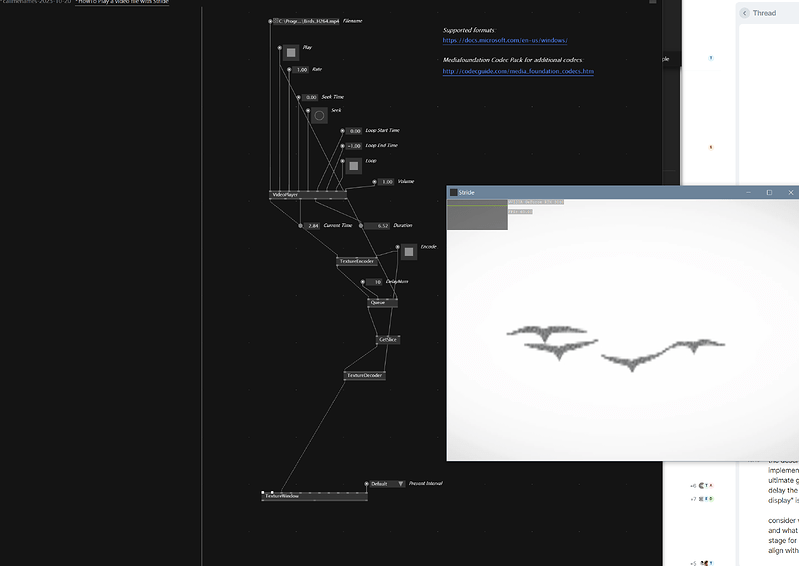The image size is (799, 566).
Task: Toggle the Play box in the patch
Action: point(290,52)
